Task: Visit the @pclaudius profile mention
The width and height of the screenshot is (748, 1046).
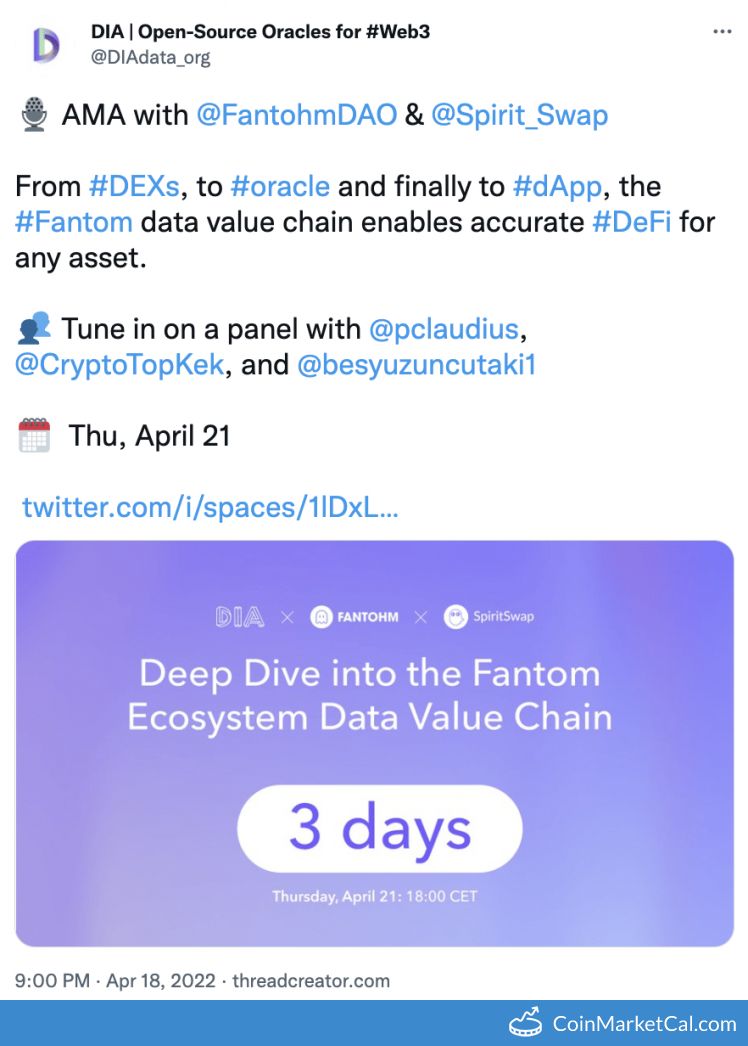Action: pyautogui.click(x=446, y=328)
